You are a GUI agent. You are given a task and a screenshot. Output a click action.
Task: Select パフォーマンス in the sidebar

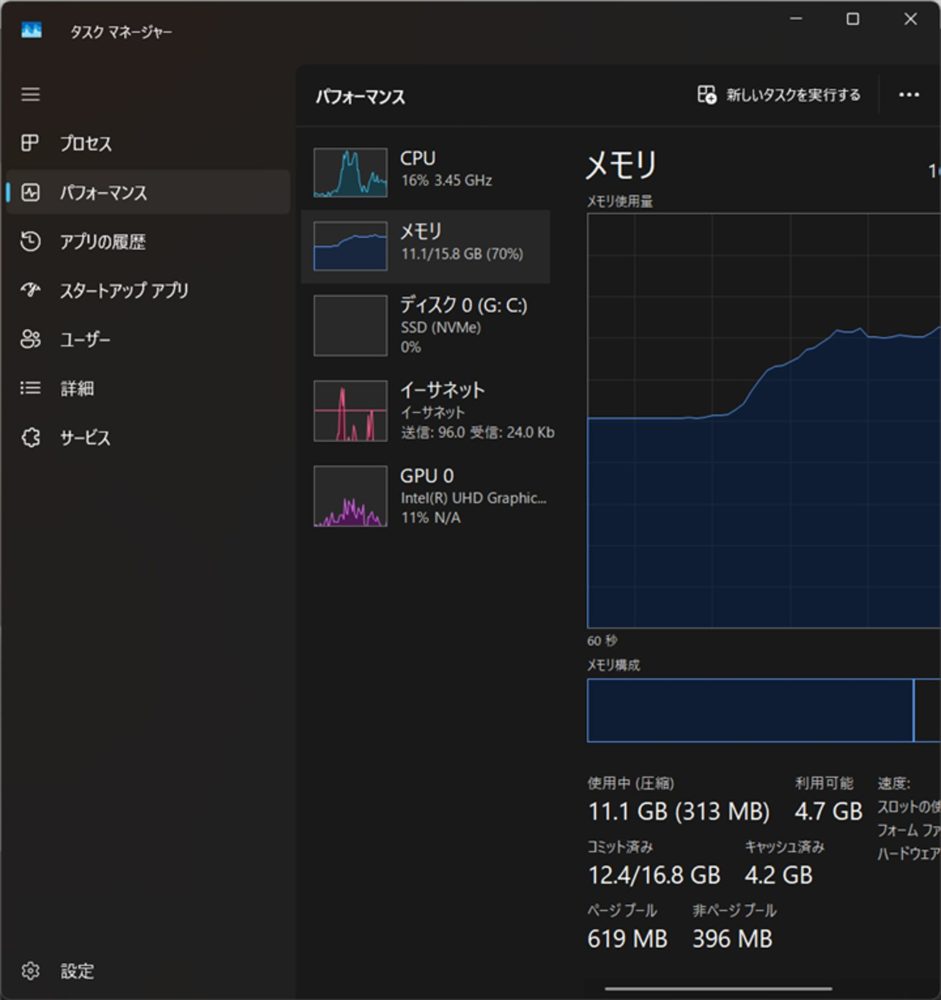click(x=148, y=192)
